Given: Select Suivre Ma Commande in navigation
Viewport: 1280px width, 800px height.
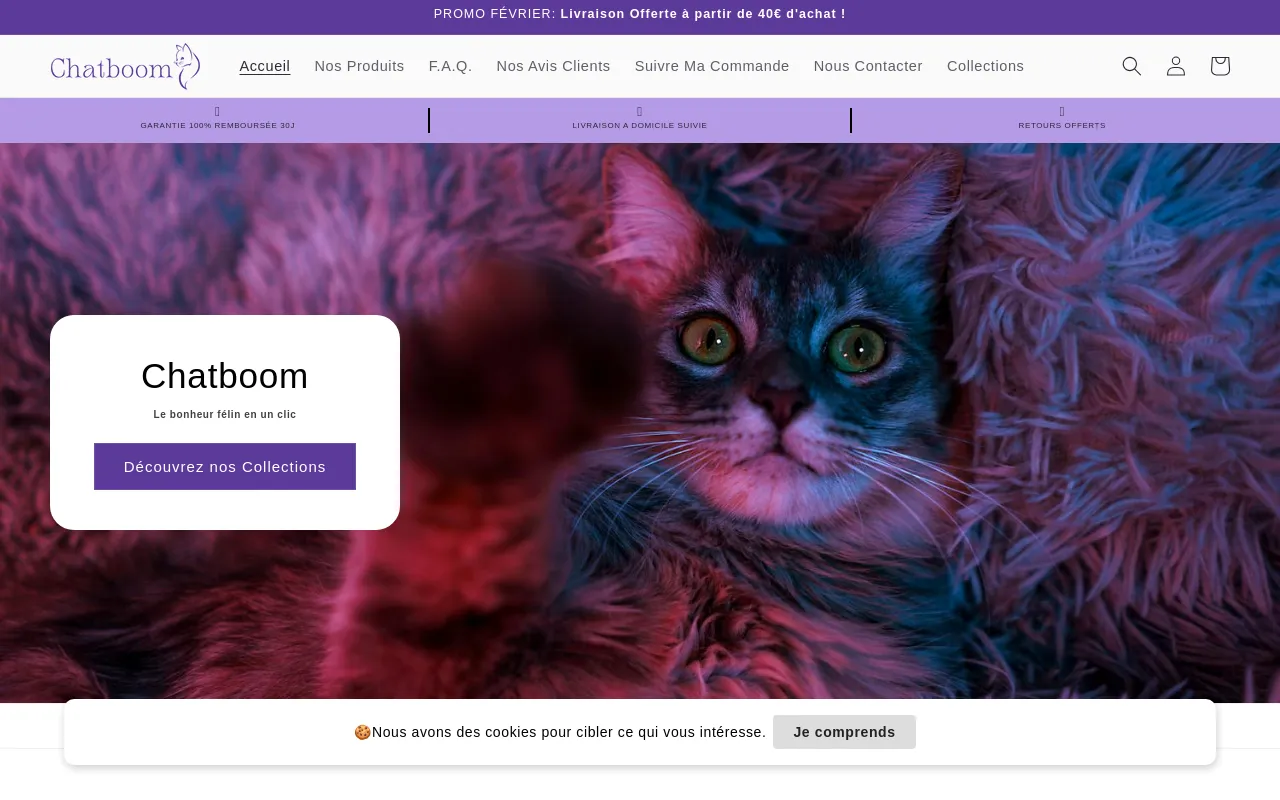Looking at the screenshot, I should (712, 66).
